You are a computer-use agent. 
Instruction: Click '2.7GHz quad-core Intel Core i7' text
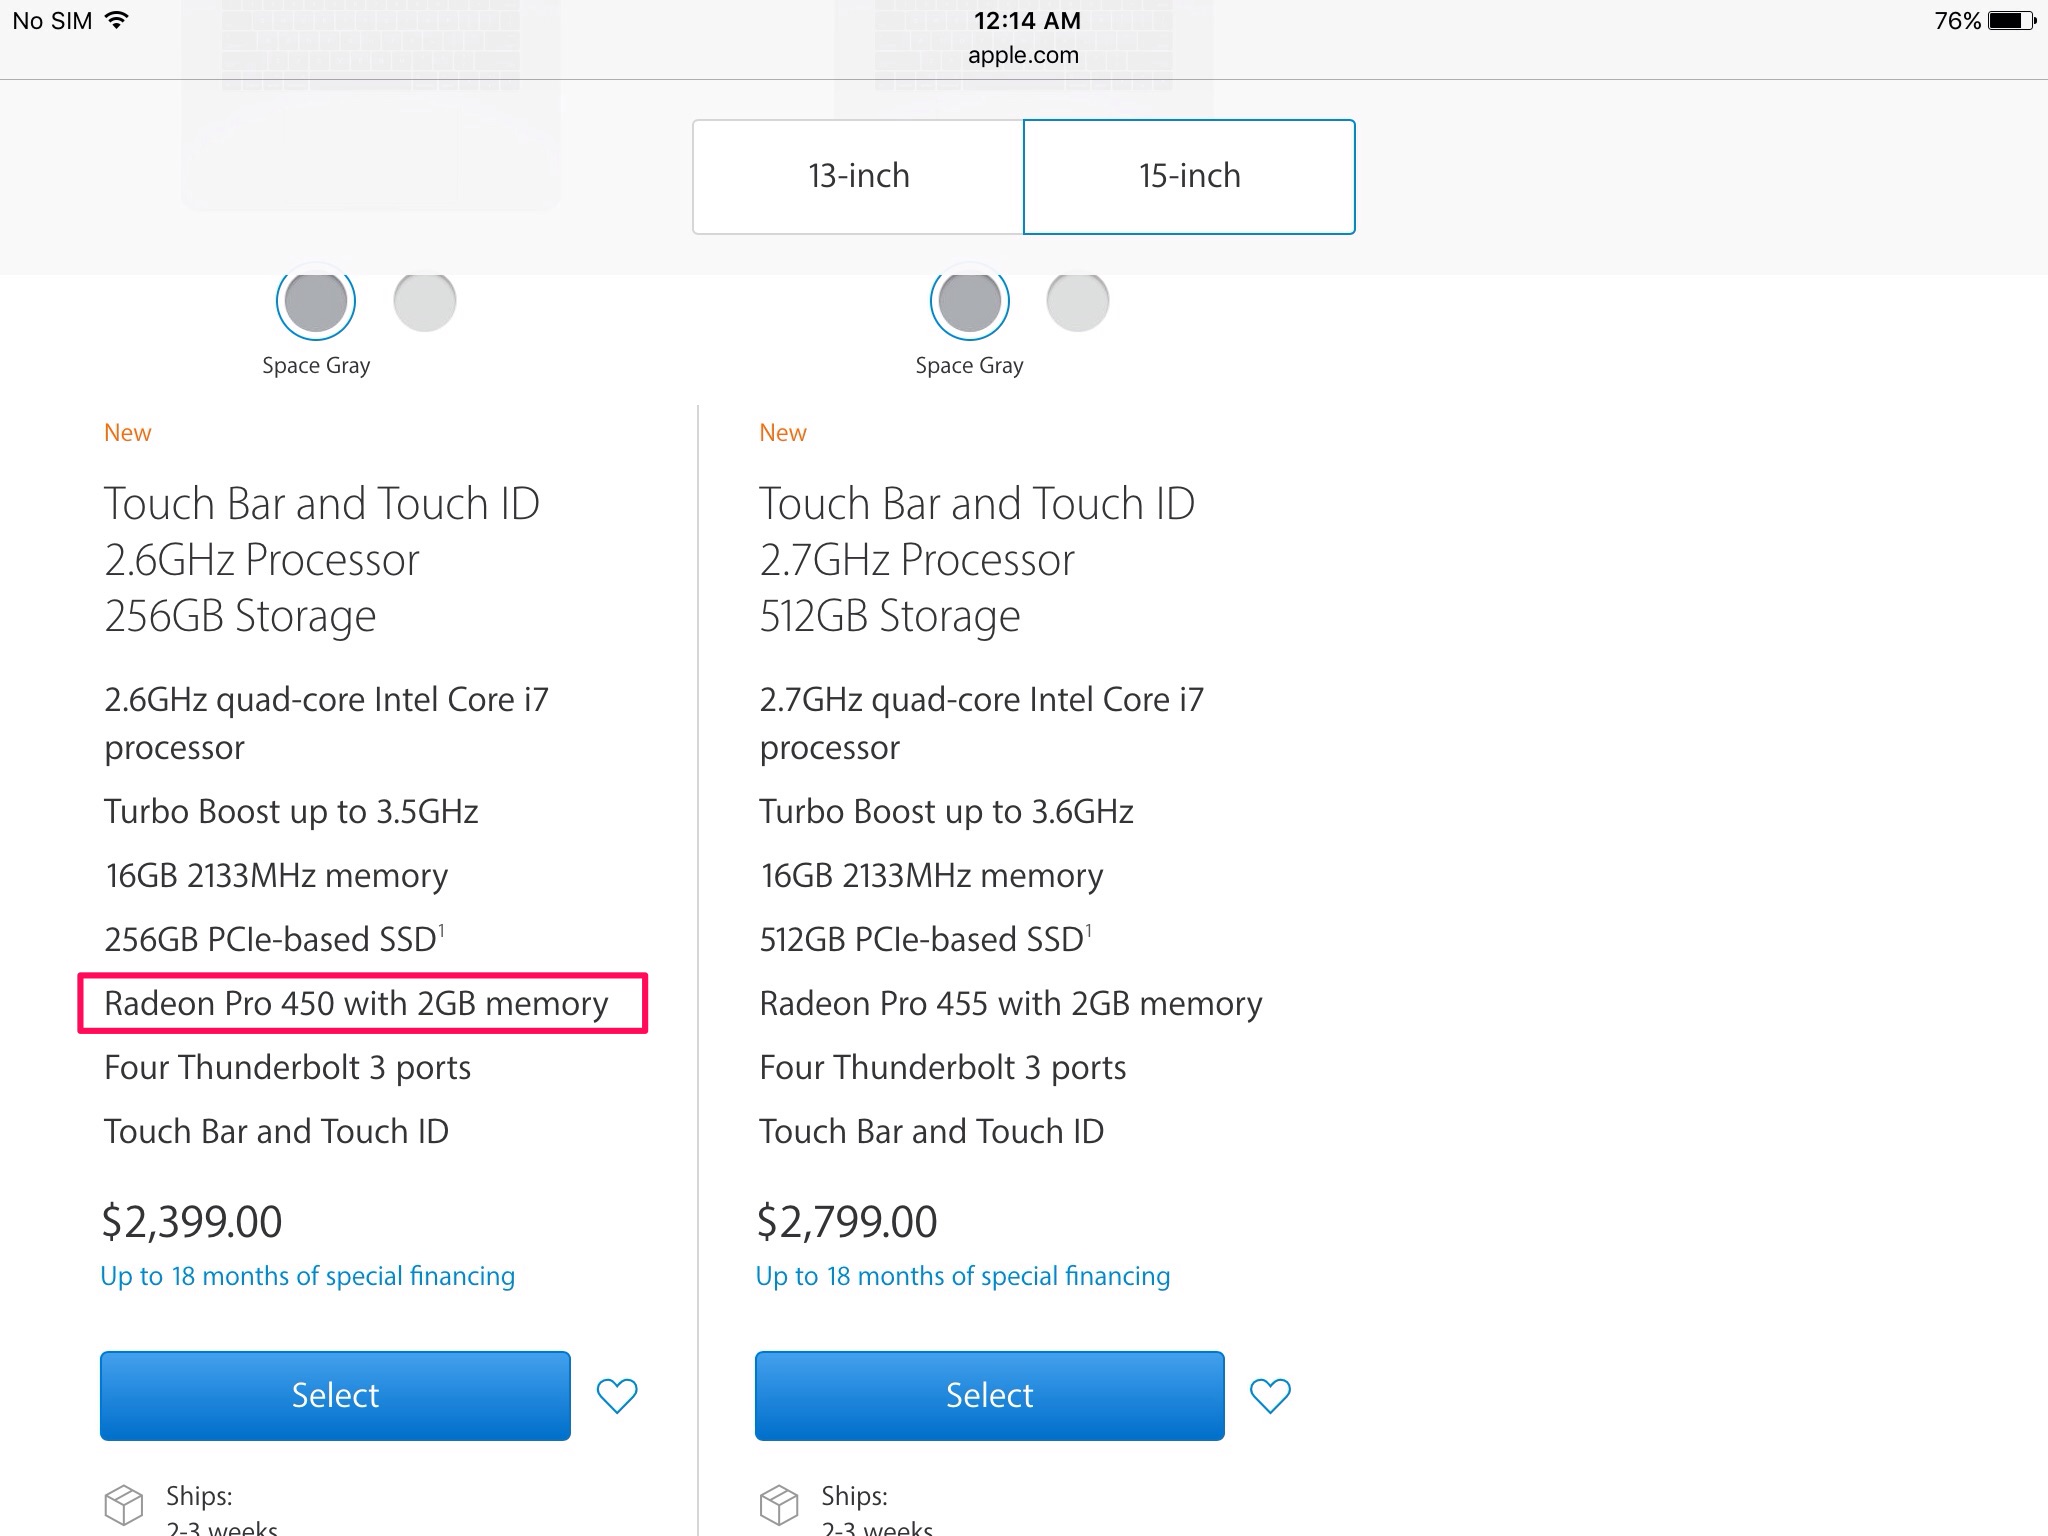(x=981, y=699)
